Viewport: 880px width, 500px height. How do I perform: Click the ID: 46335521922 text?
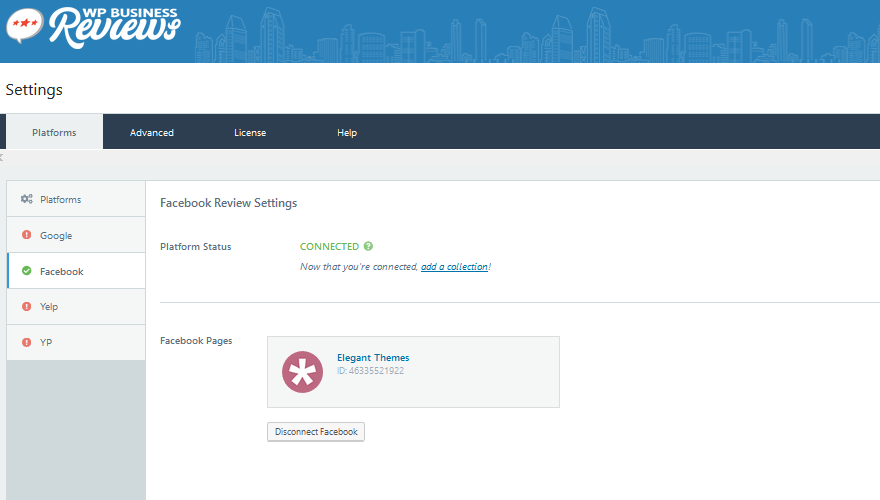click(x=370, y=370)
